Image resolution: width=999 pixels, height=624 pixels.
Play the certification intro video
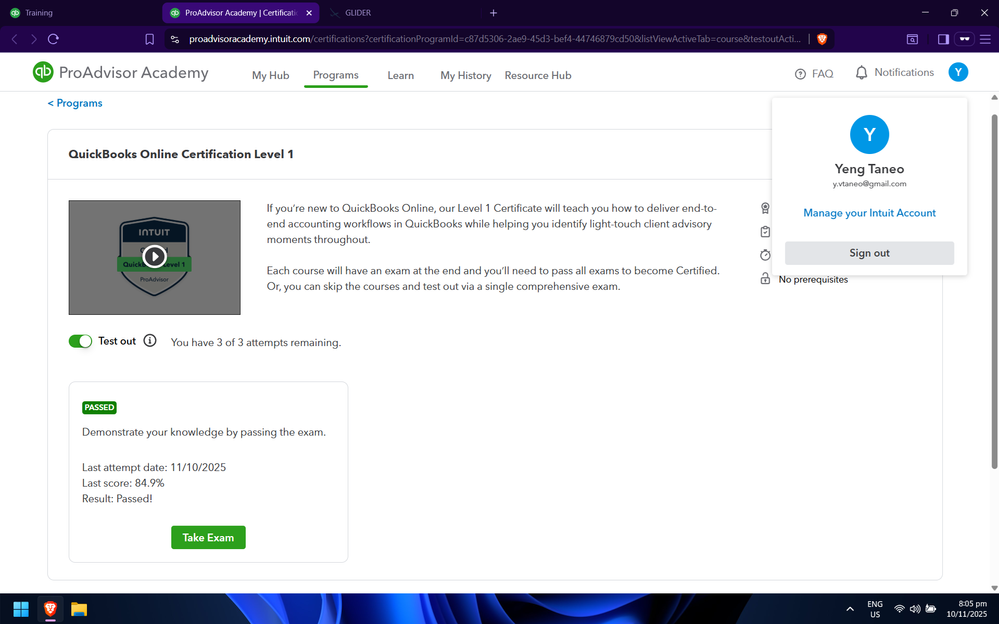[154, 256]
